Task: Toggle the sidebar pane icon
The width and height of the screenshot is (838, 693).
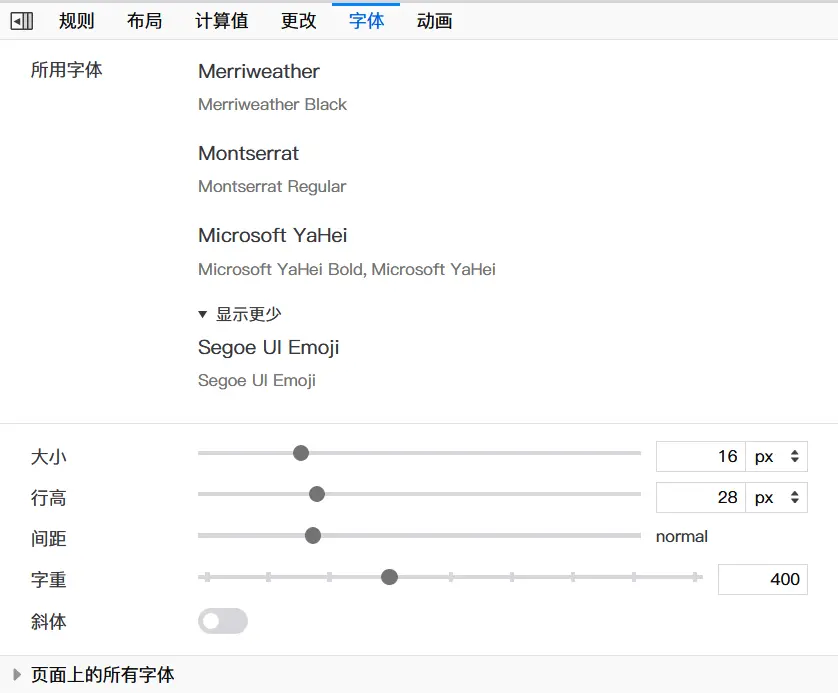Action: (22, 21)
